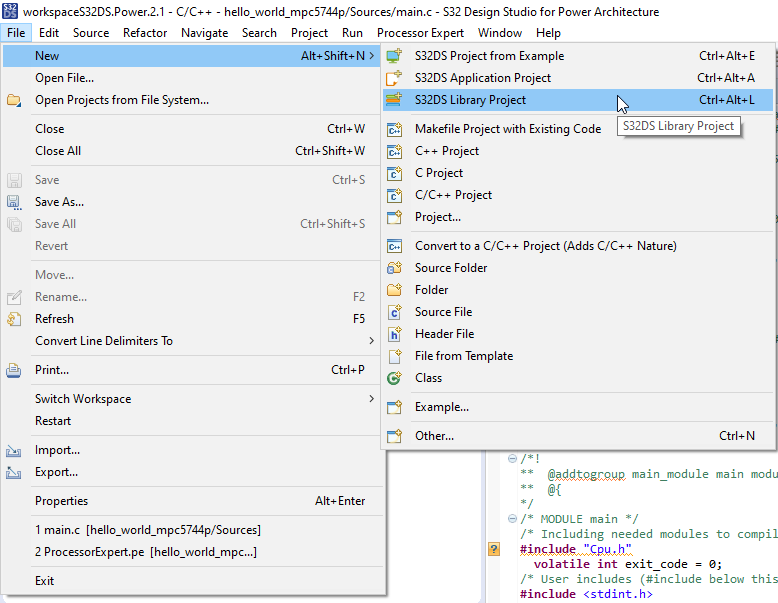Open the Source menu
This screenshot has height=603, width=778.
(91, 33)
